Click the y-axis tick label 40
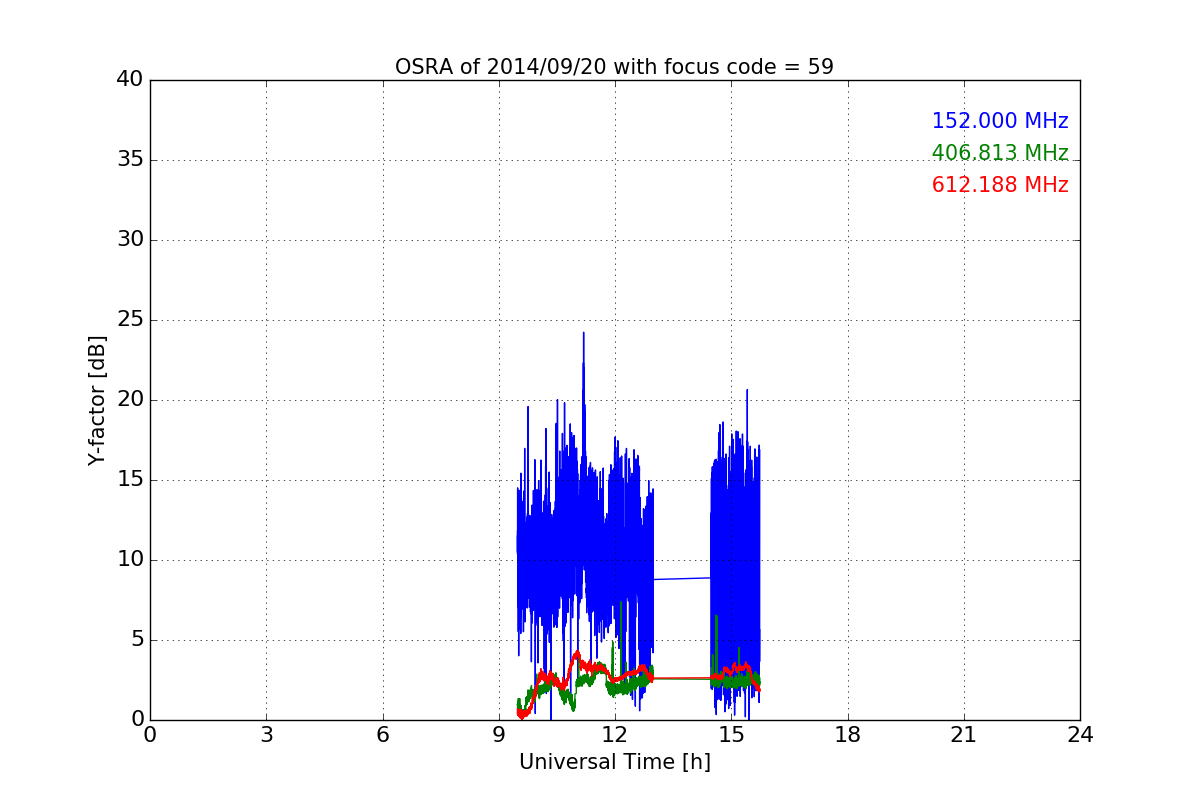 click(130, 80)
